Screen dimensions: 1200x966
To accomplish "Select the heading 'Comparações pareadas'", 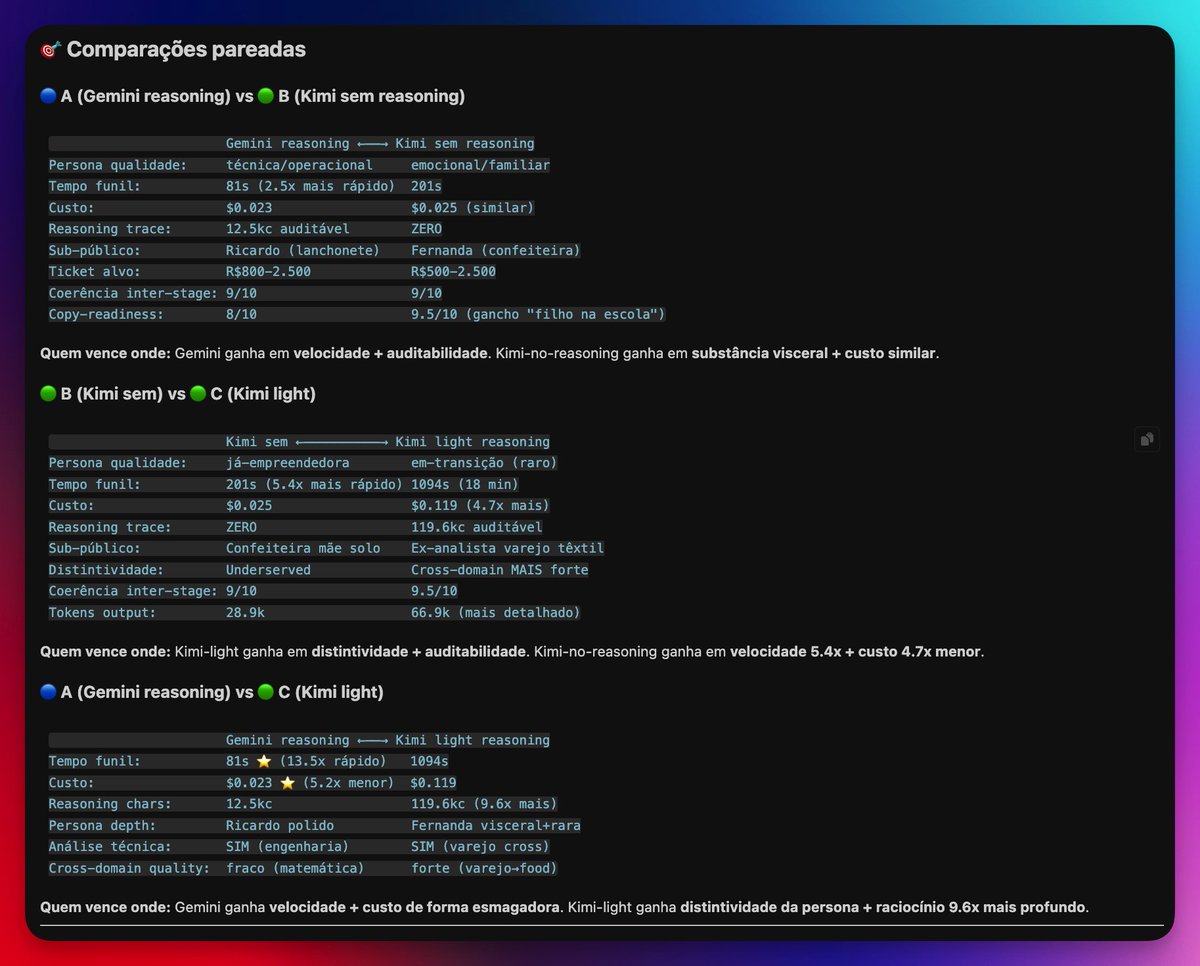I will click(186, 49).
